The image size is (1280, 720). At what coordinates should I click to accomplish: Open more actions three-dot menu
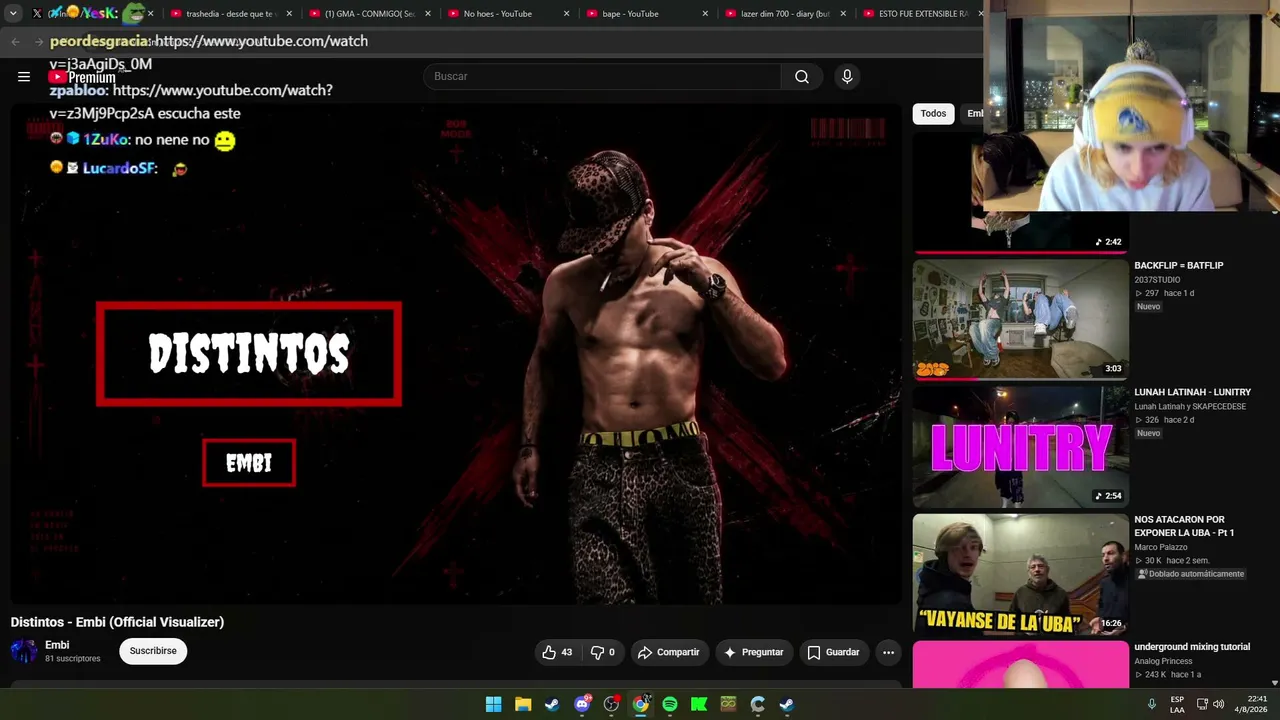click(x=888, y=652)
